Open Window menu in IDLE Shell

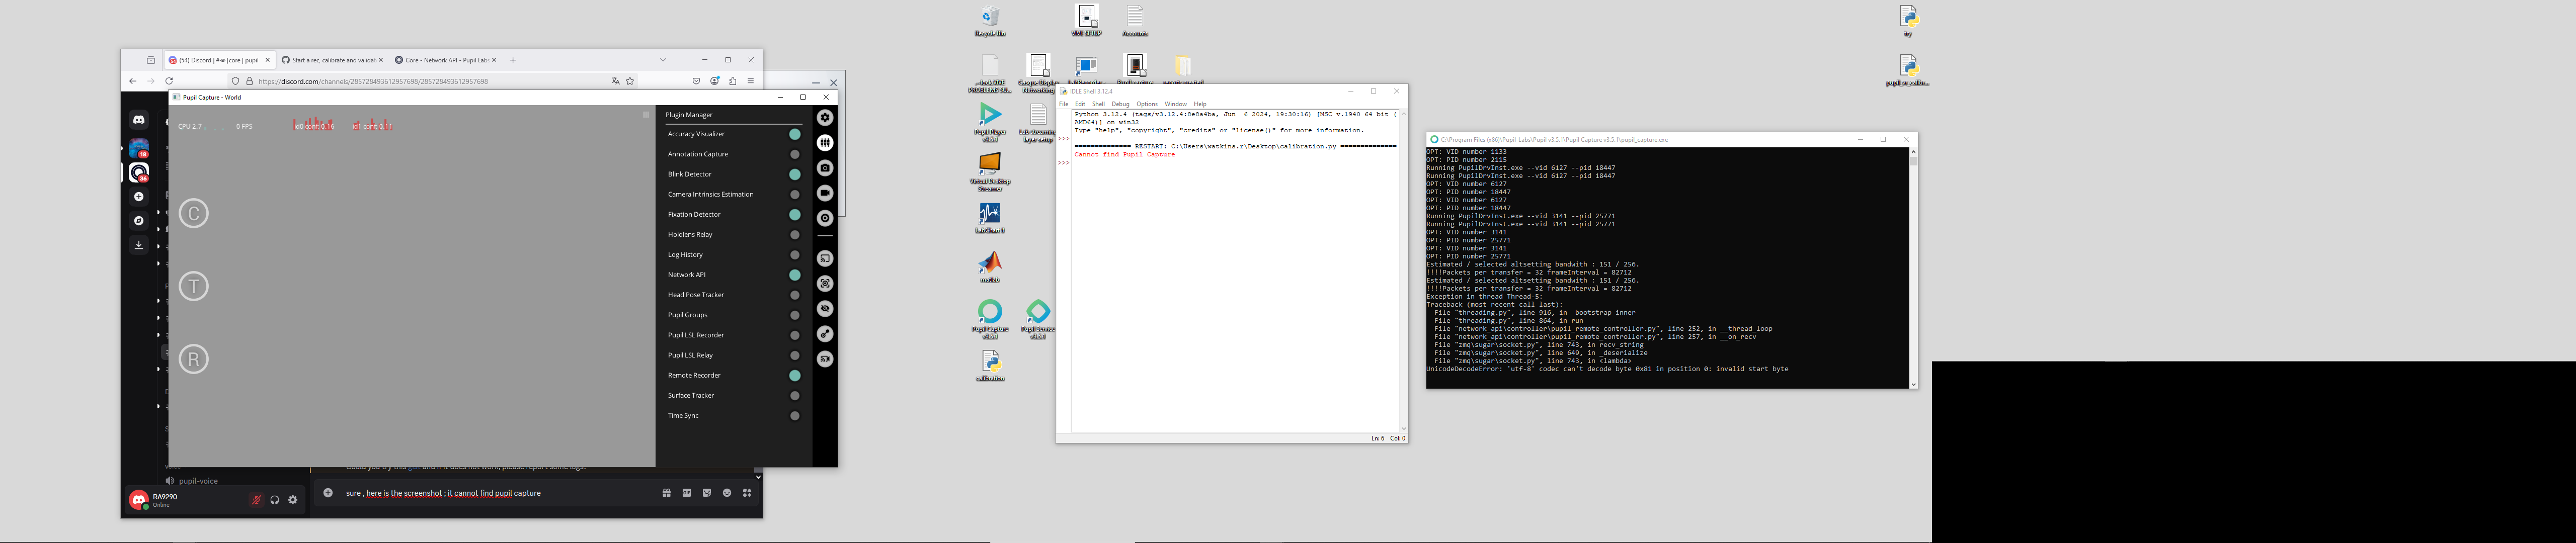1176,104
